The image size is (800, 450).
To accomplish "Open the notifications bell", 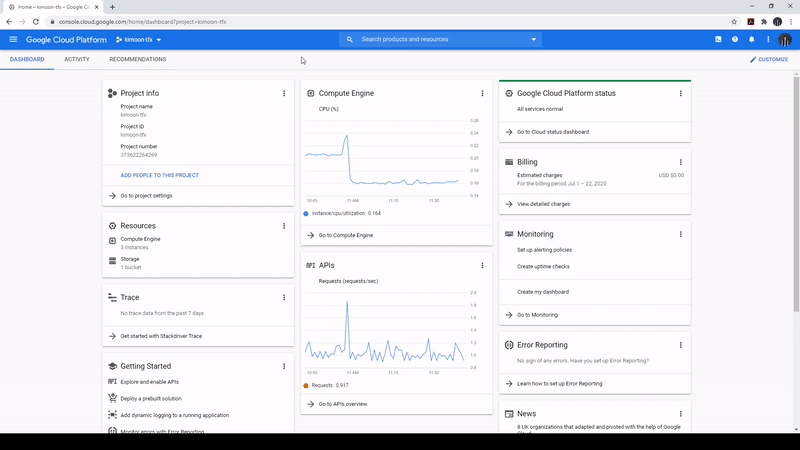I will [752, 40].
